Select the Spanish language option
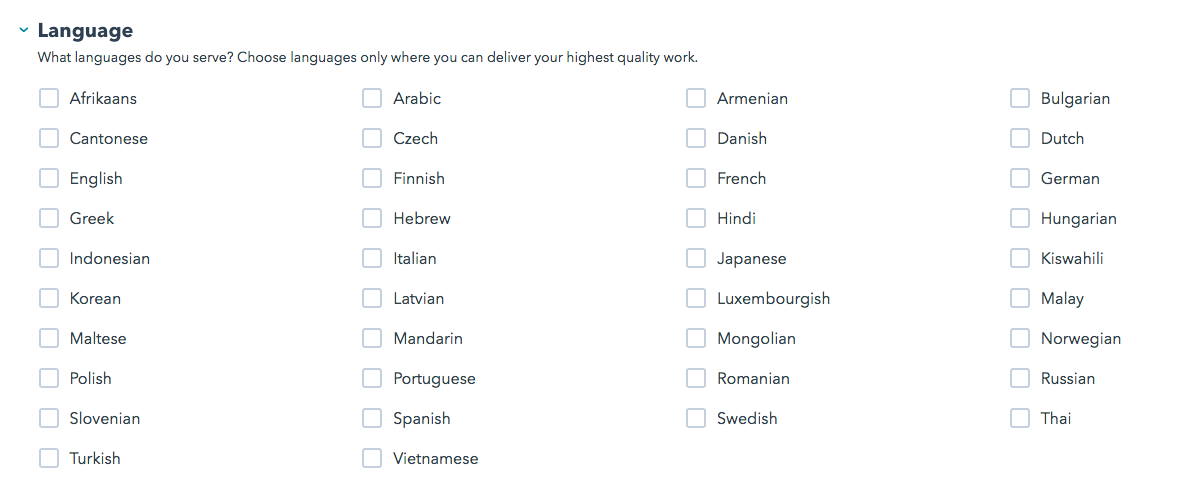The image size is (1198, 497). (x=372, y=418)
